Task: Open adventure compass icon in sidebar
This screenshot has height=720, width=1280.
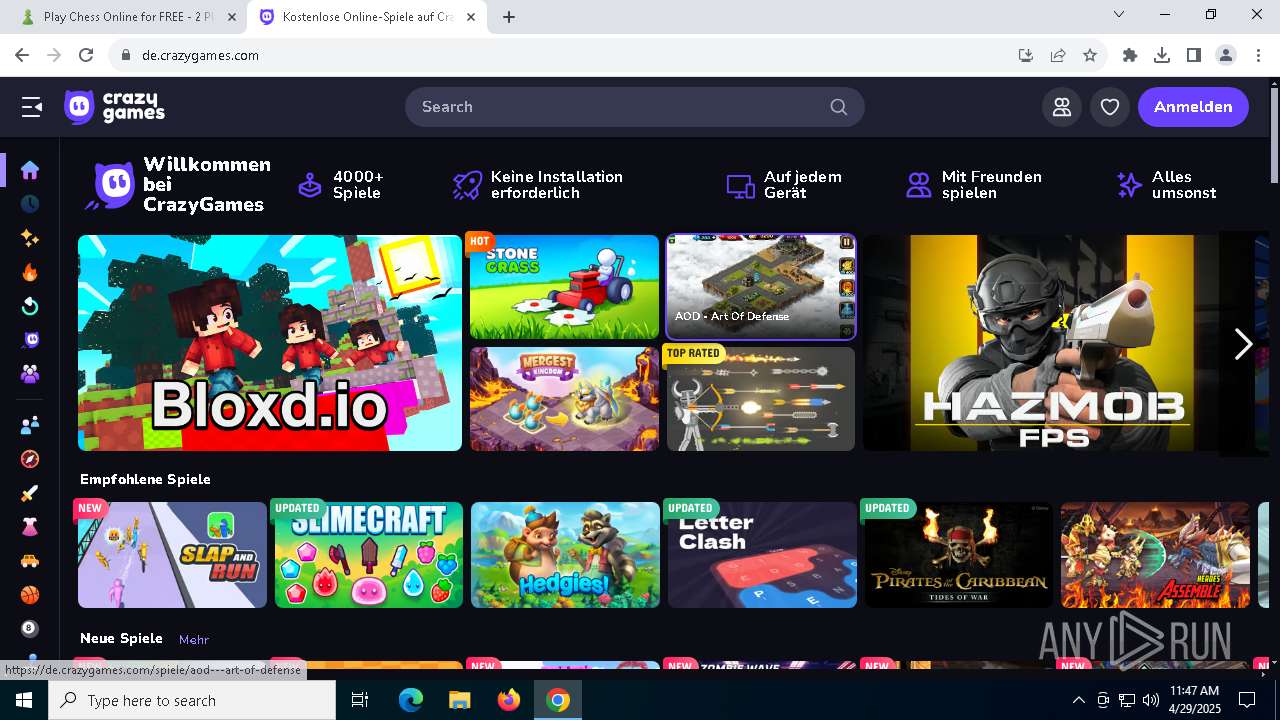Action: [x=30, y=459]
